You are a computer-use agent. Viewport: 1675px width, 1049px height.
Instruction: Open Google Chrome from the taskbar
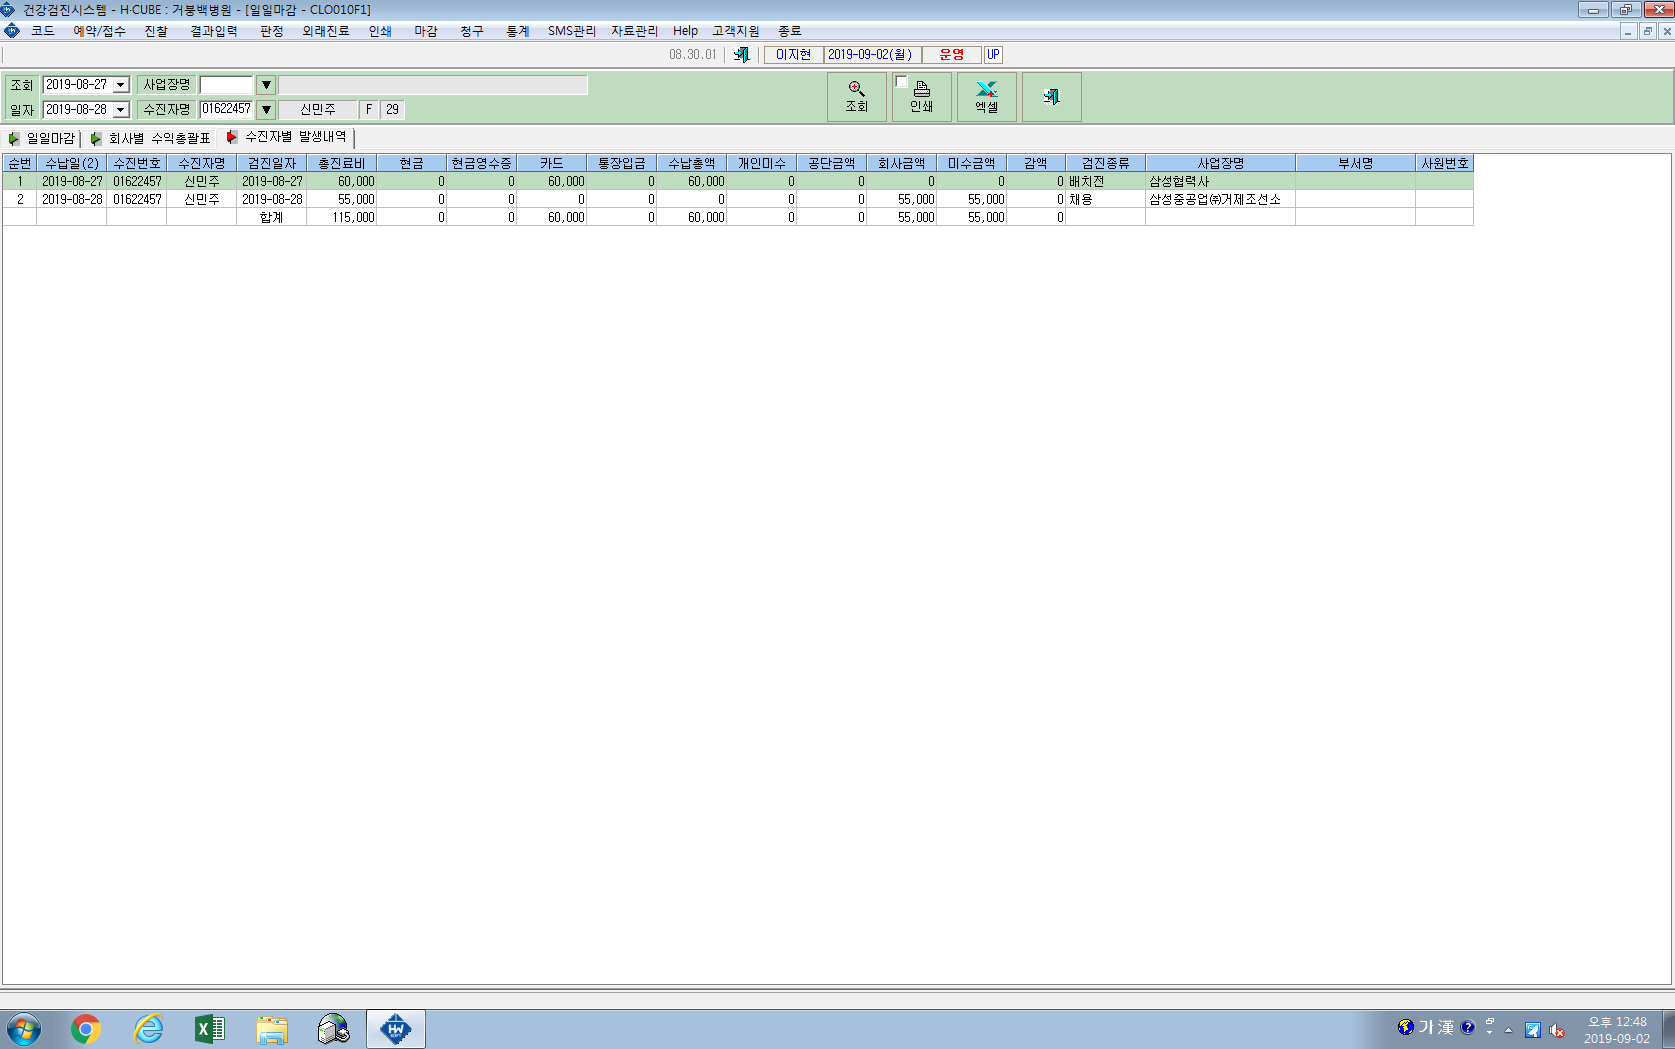pos(86,1029)
